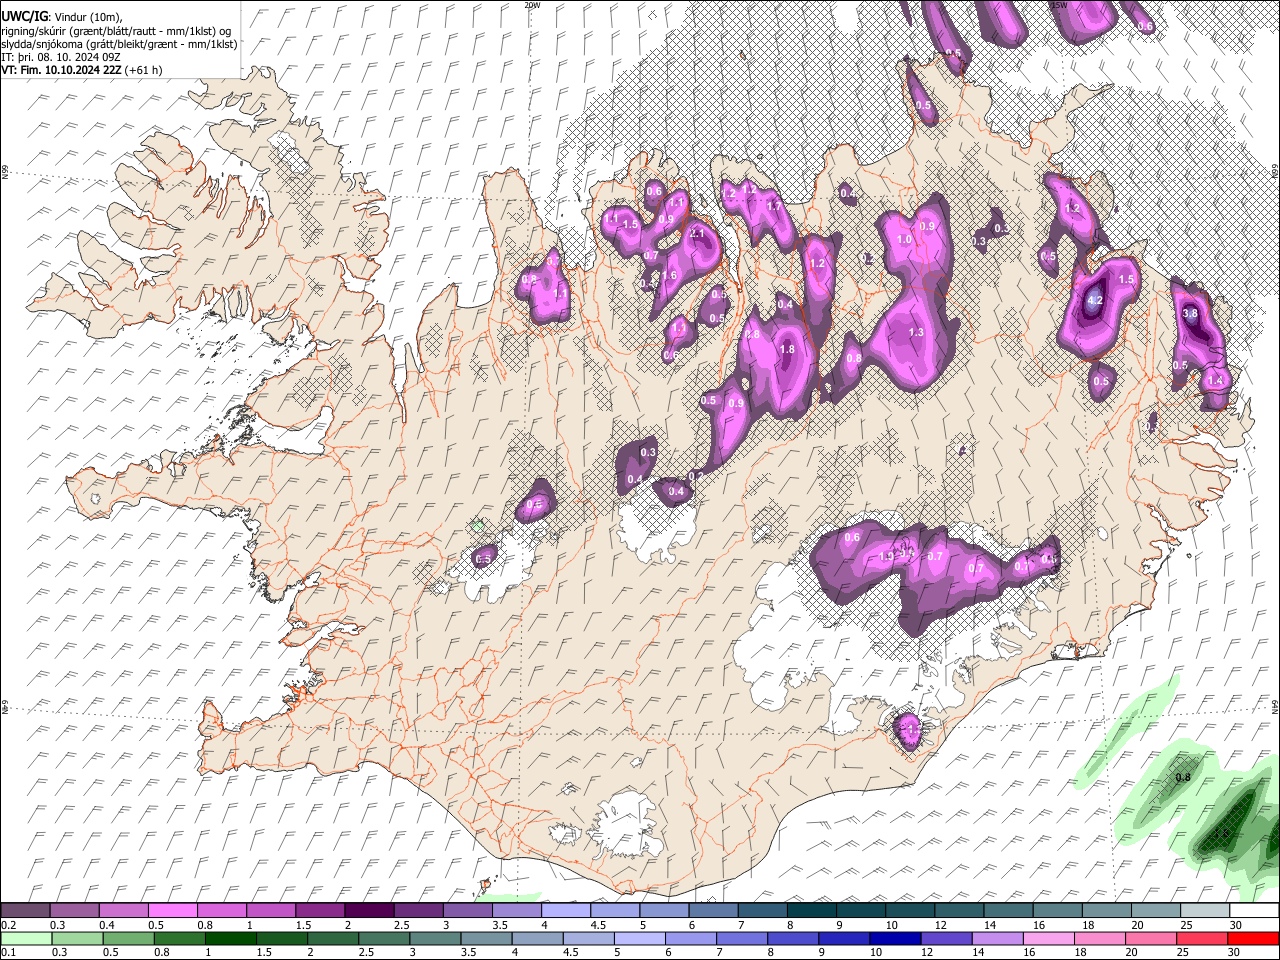The height and width of the screenshot is (960, 1280).
Task: Click the 'UWC/IG: Vindur (10m)' title text
Action: pyautogui.click(x=61, y=17)
